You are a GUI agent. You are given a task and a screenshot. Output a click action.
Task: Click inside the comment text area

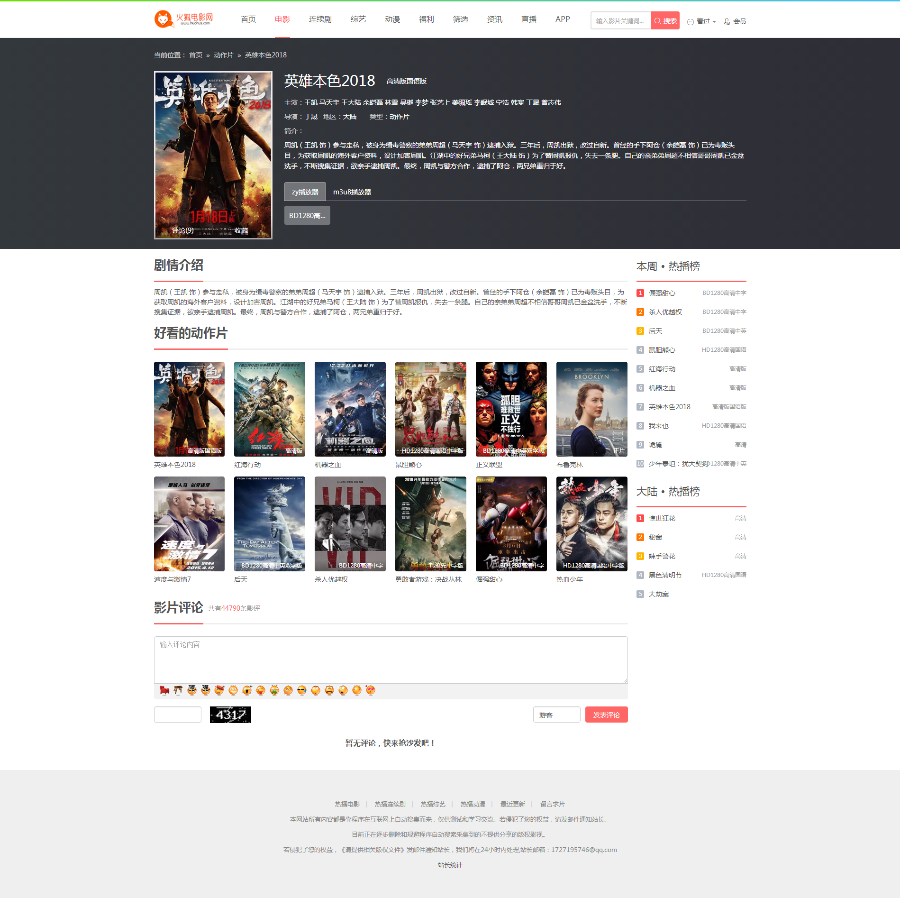[x=391, y=659]
